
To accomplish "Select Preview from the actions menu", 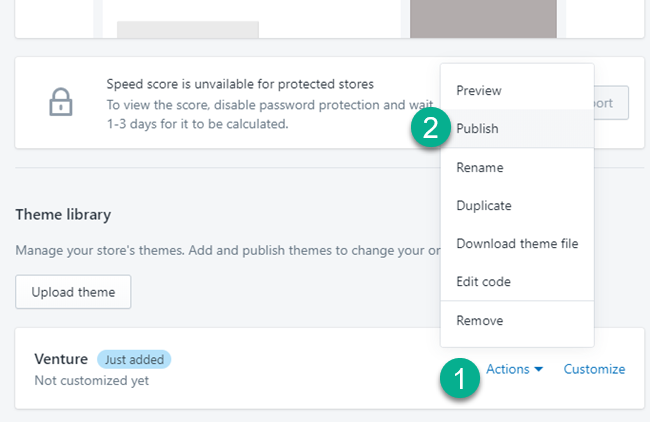I will (478, 91).
